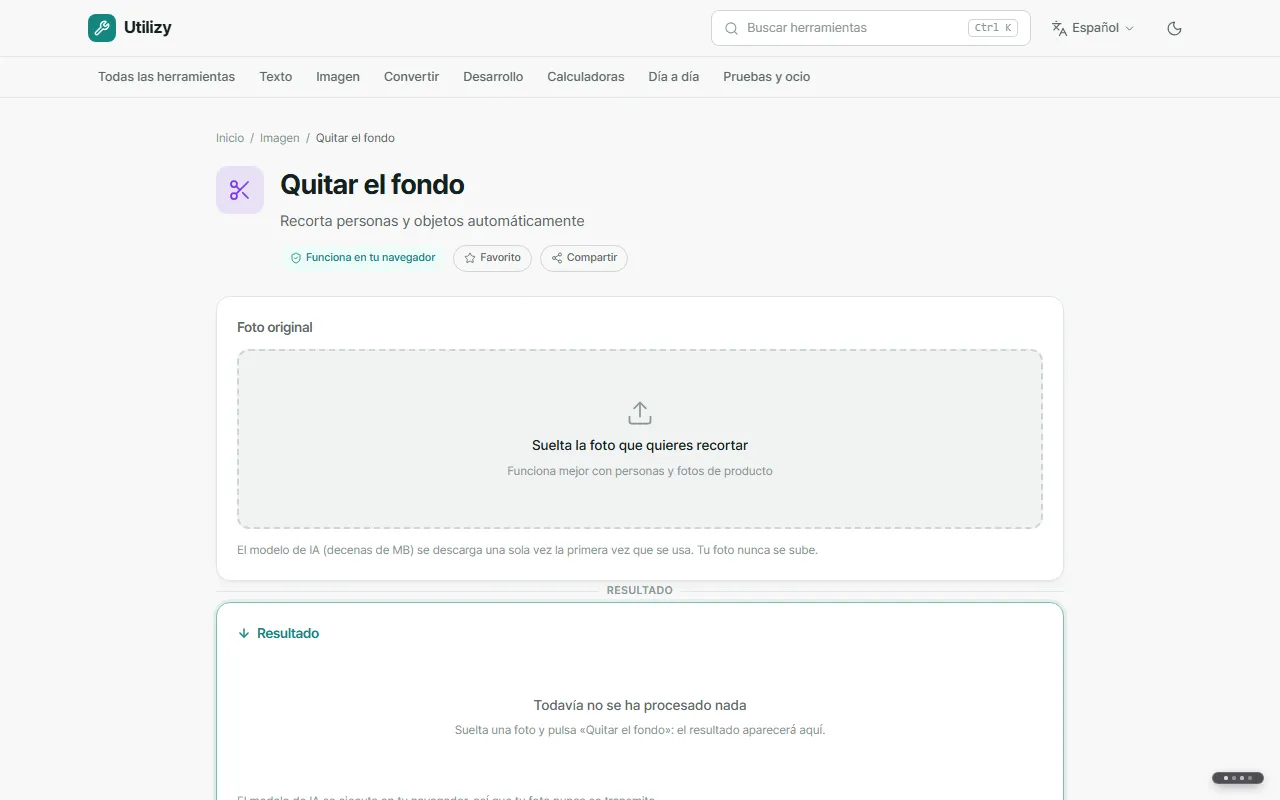1280x800 pixels.
Task: Focus the Buscar herramientas search field
Action: click(x=871, y=28)
